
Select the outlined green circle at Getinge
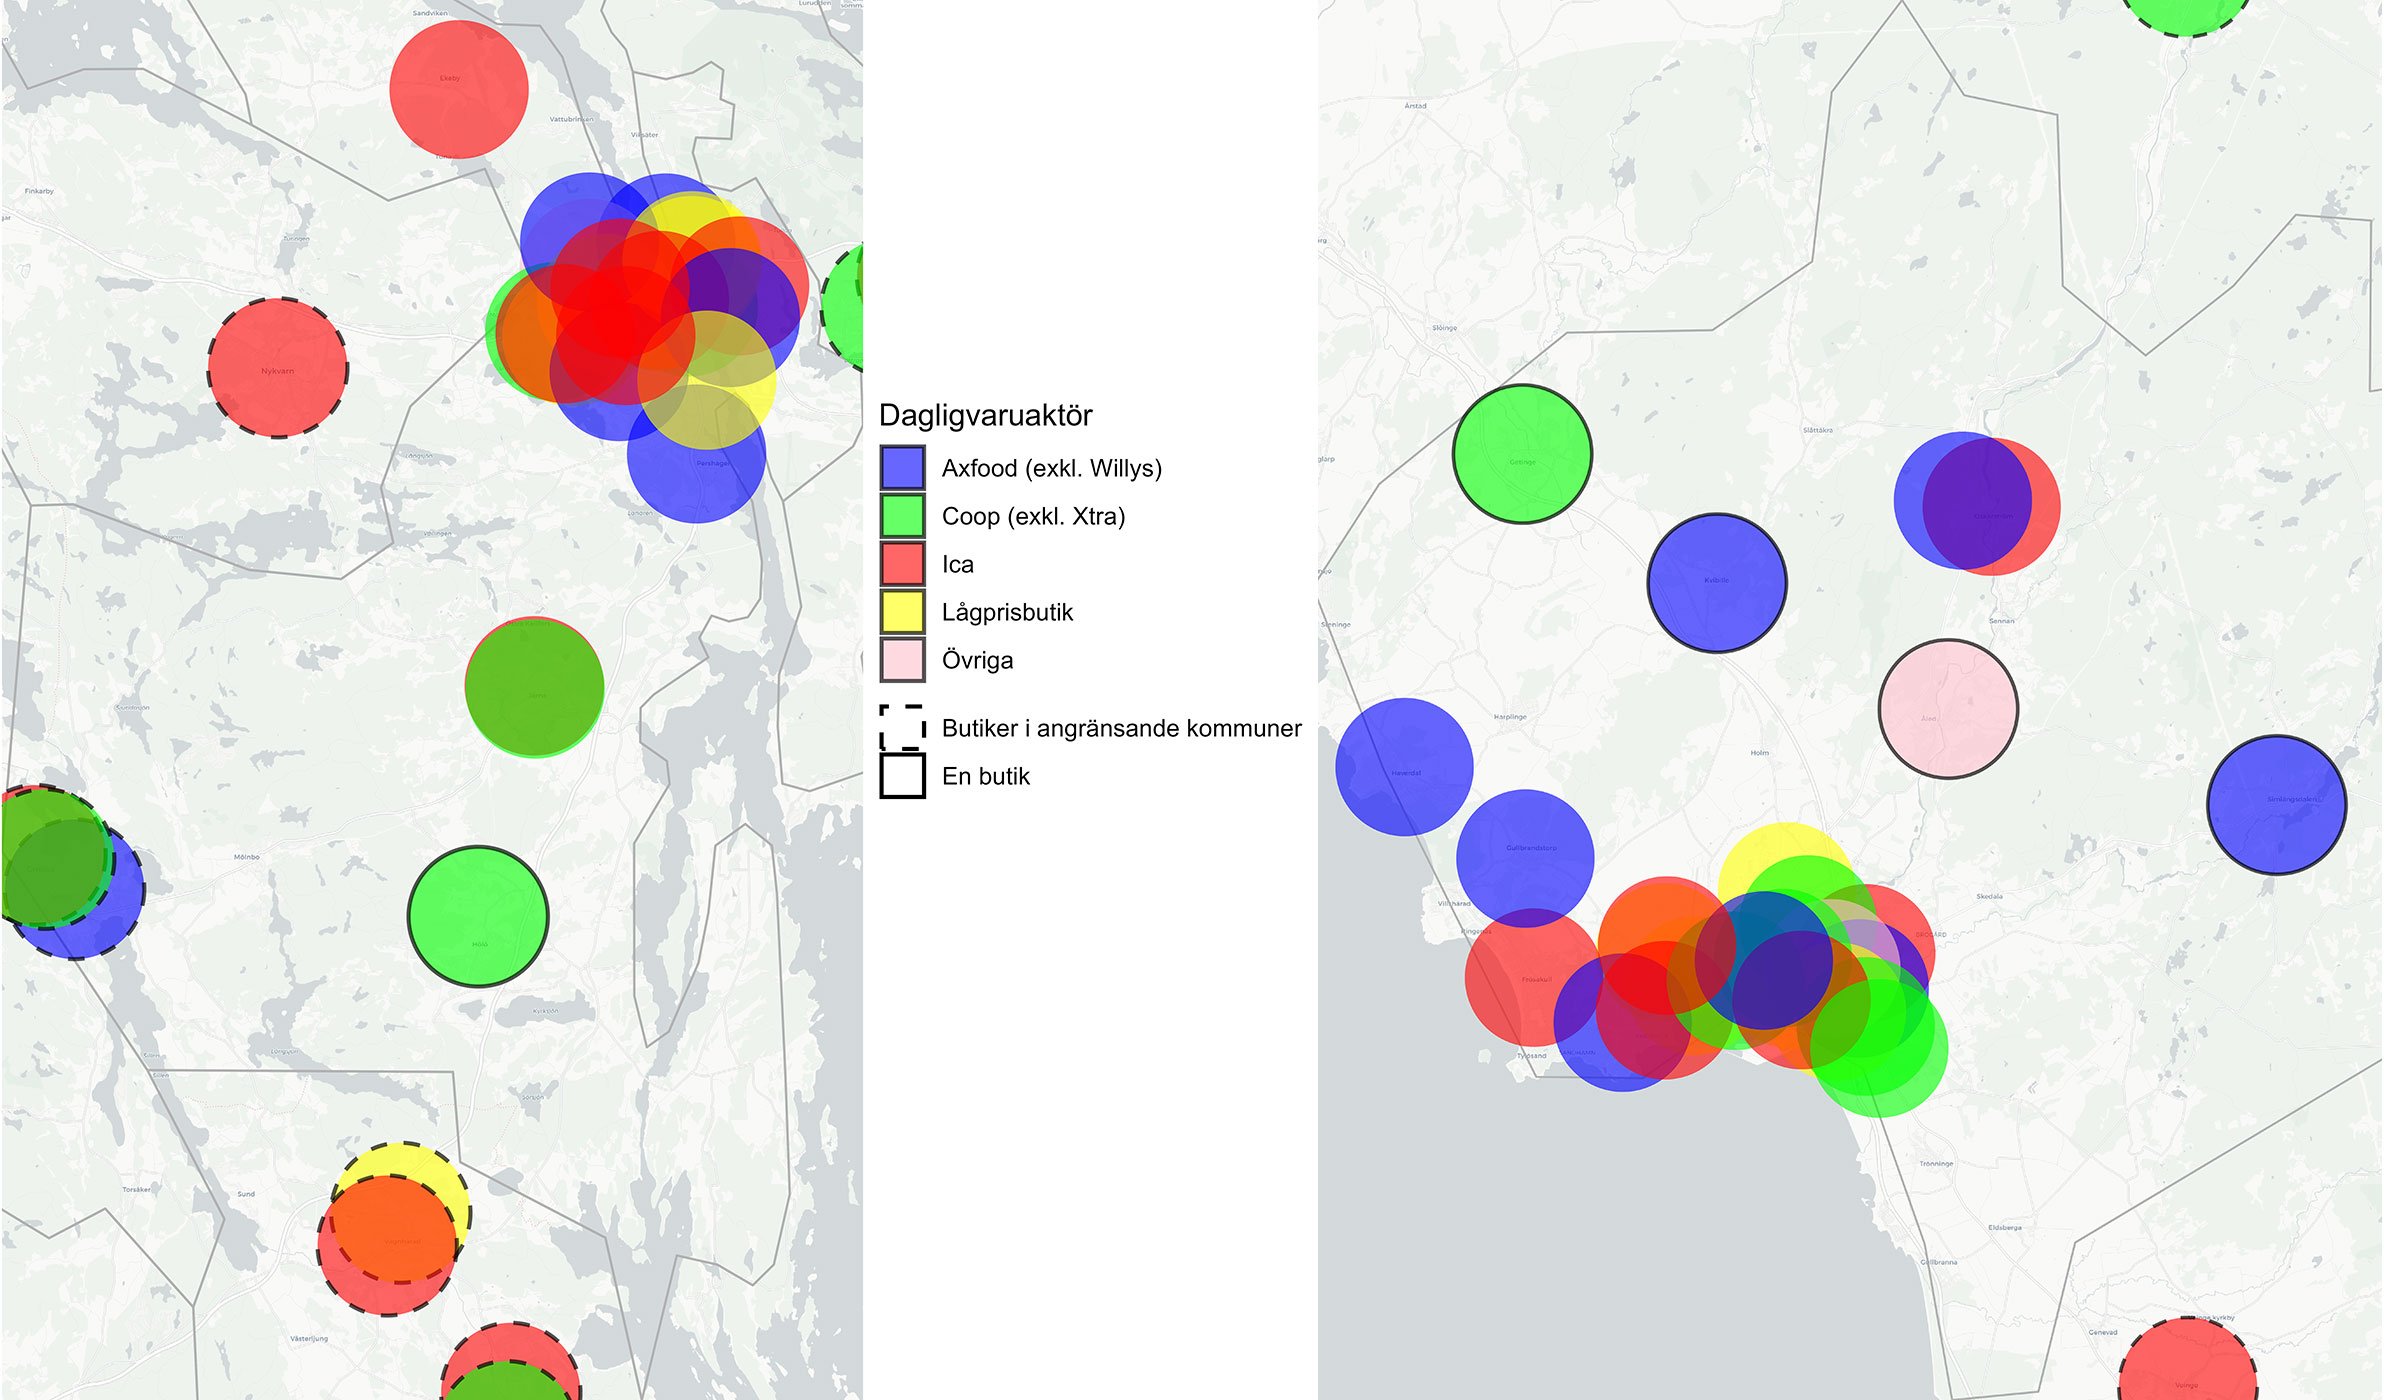1522,453
